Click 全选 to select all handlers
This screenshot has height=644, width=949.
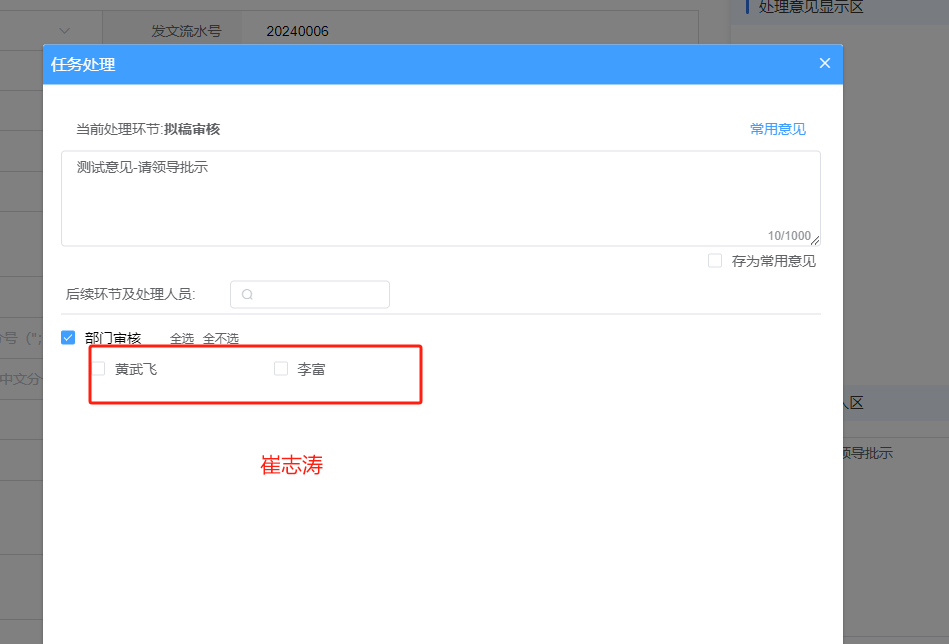[182, 338]
